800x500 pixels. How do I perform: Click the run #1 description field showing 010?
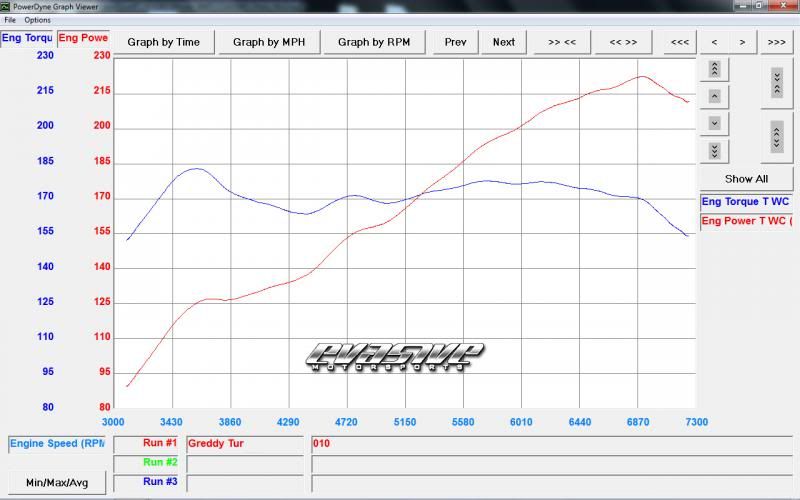552,443
